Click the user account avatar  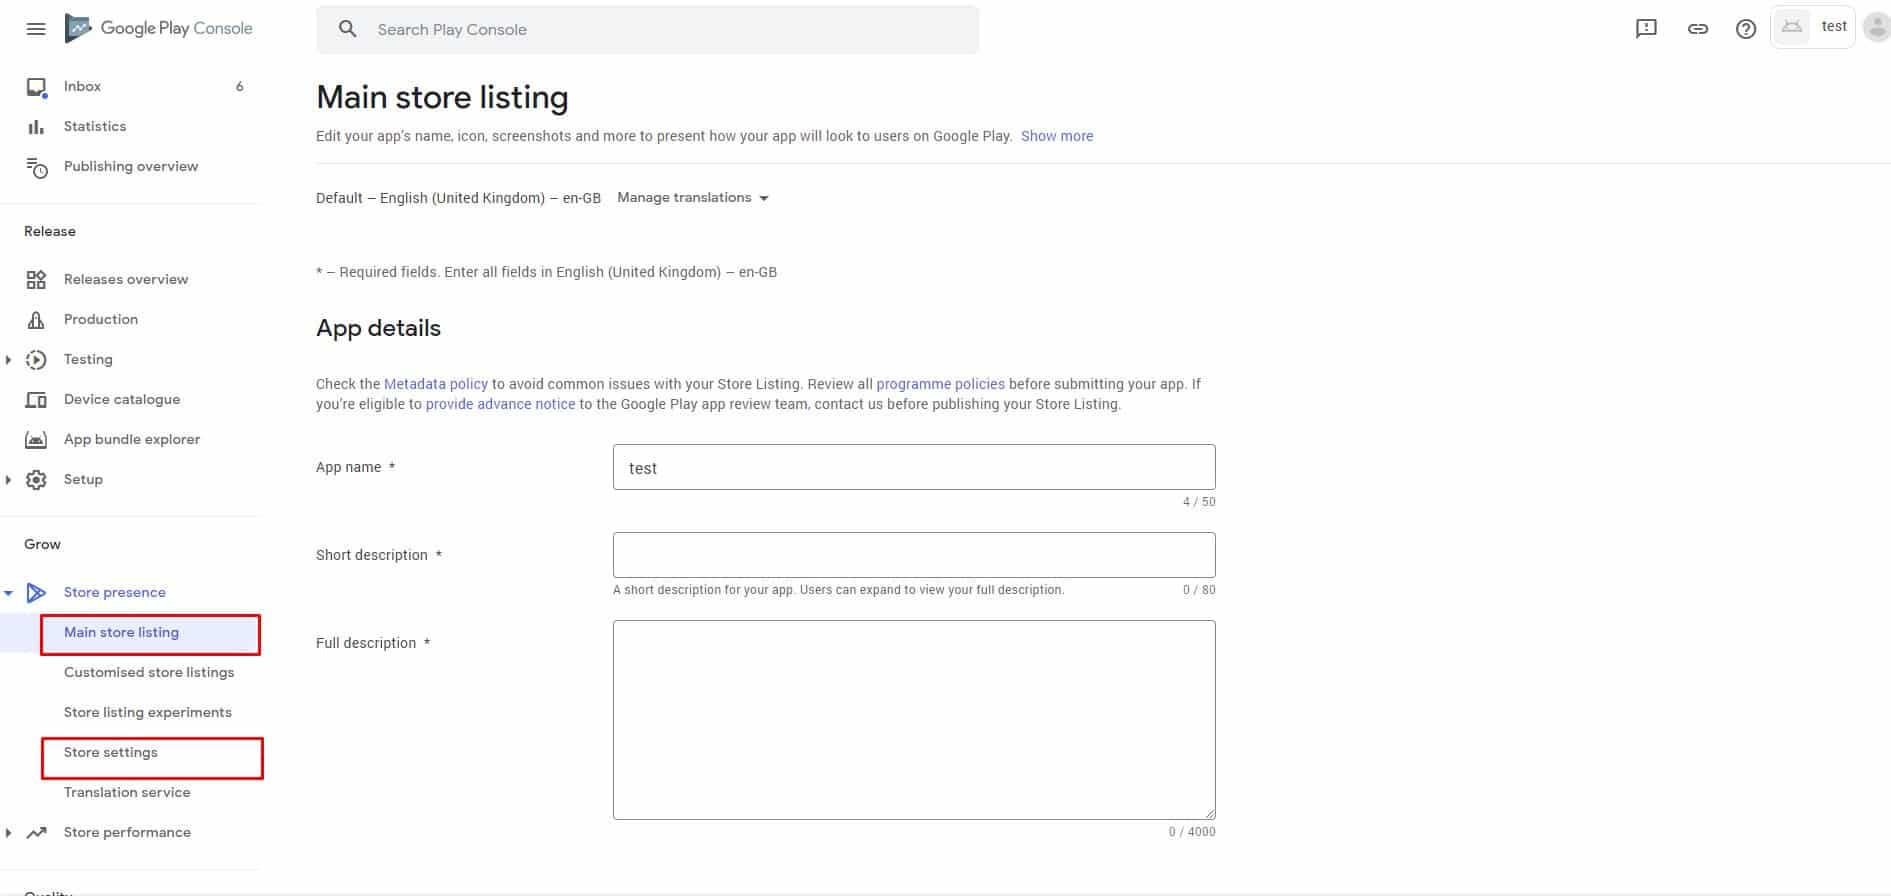click(x=1876, y=28)
